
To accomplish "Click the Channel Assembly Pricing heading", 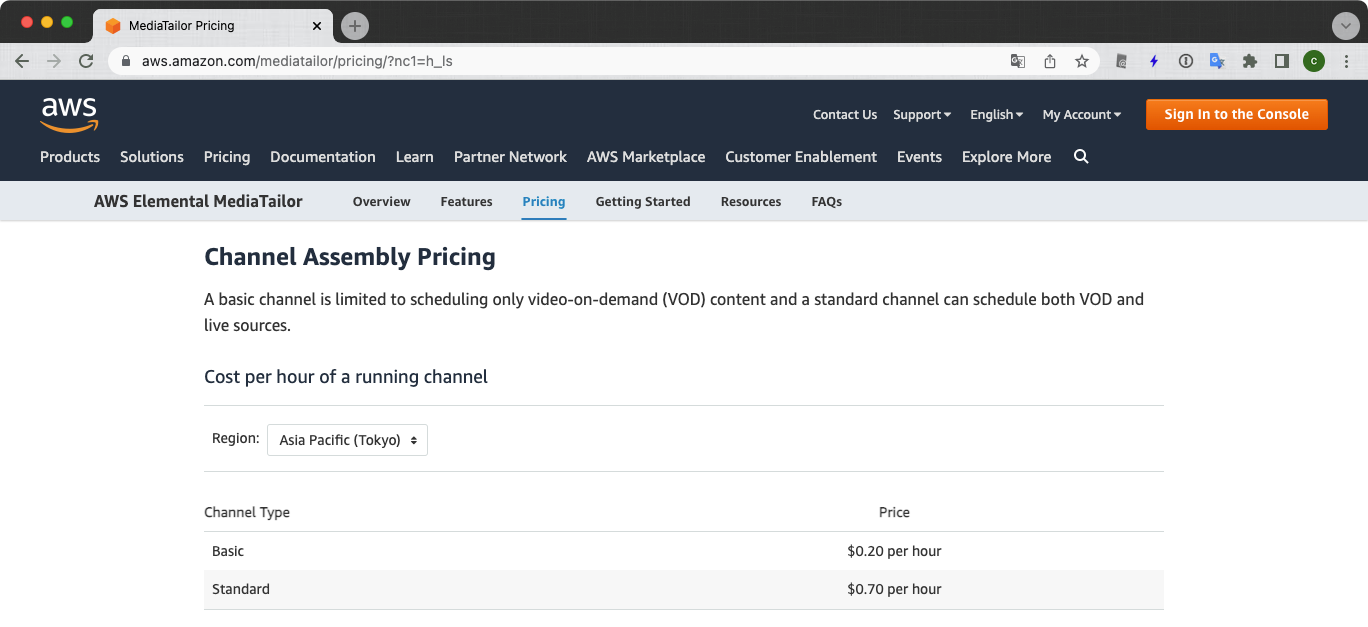I will [350, 257].
